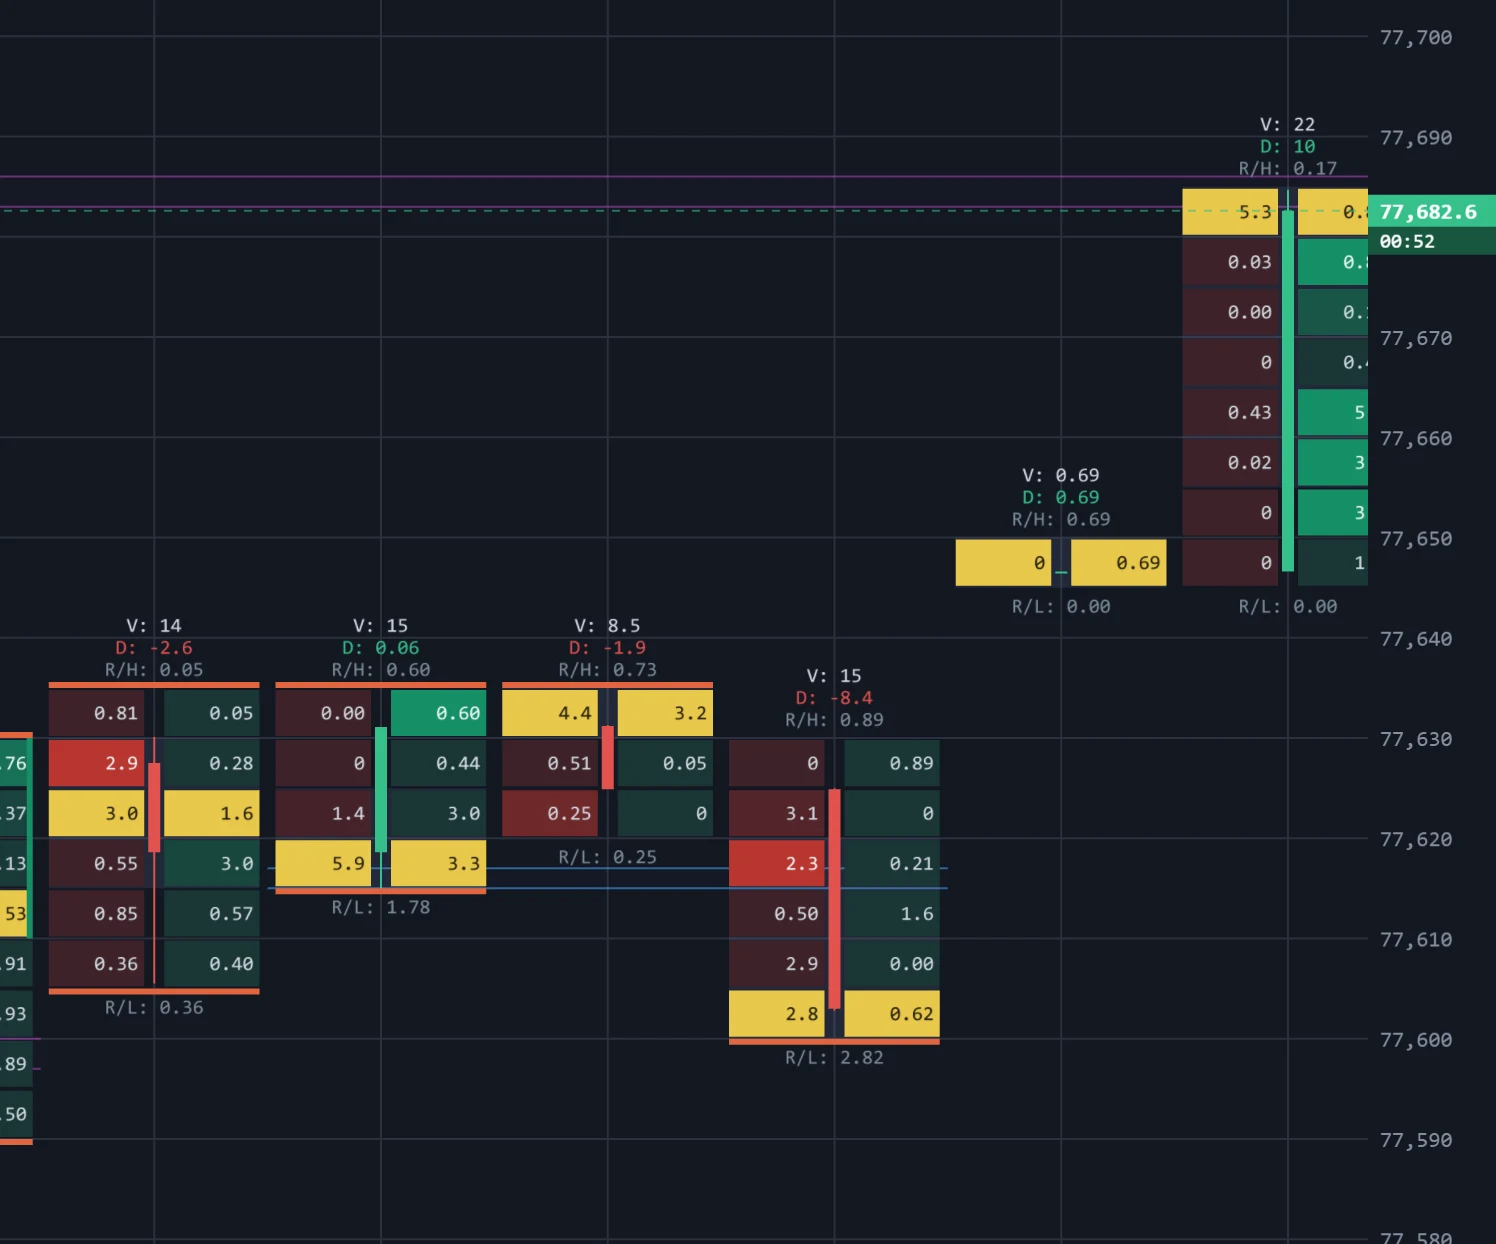Click the 77,590 price axis label
Screen dimensions: 1496x1244
coord(1416,1140)
